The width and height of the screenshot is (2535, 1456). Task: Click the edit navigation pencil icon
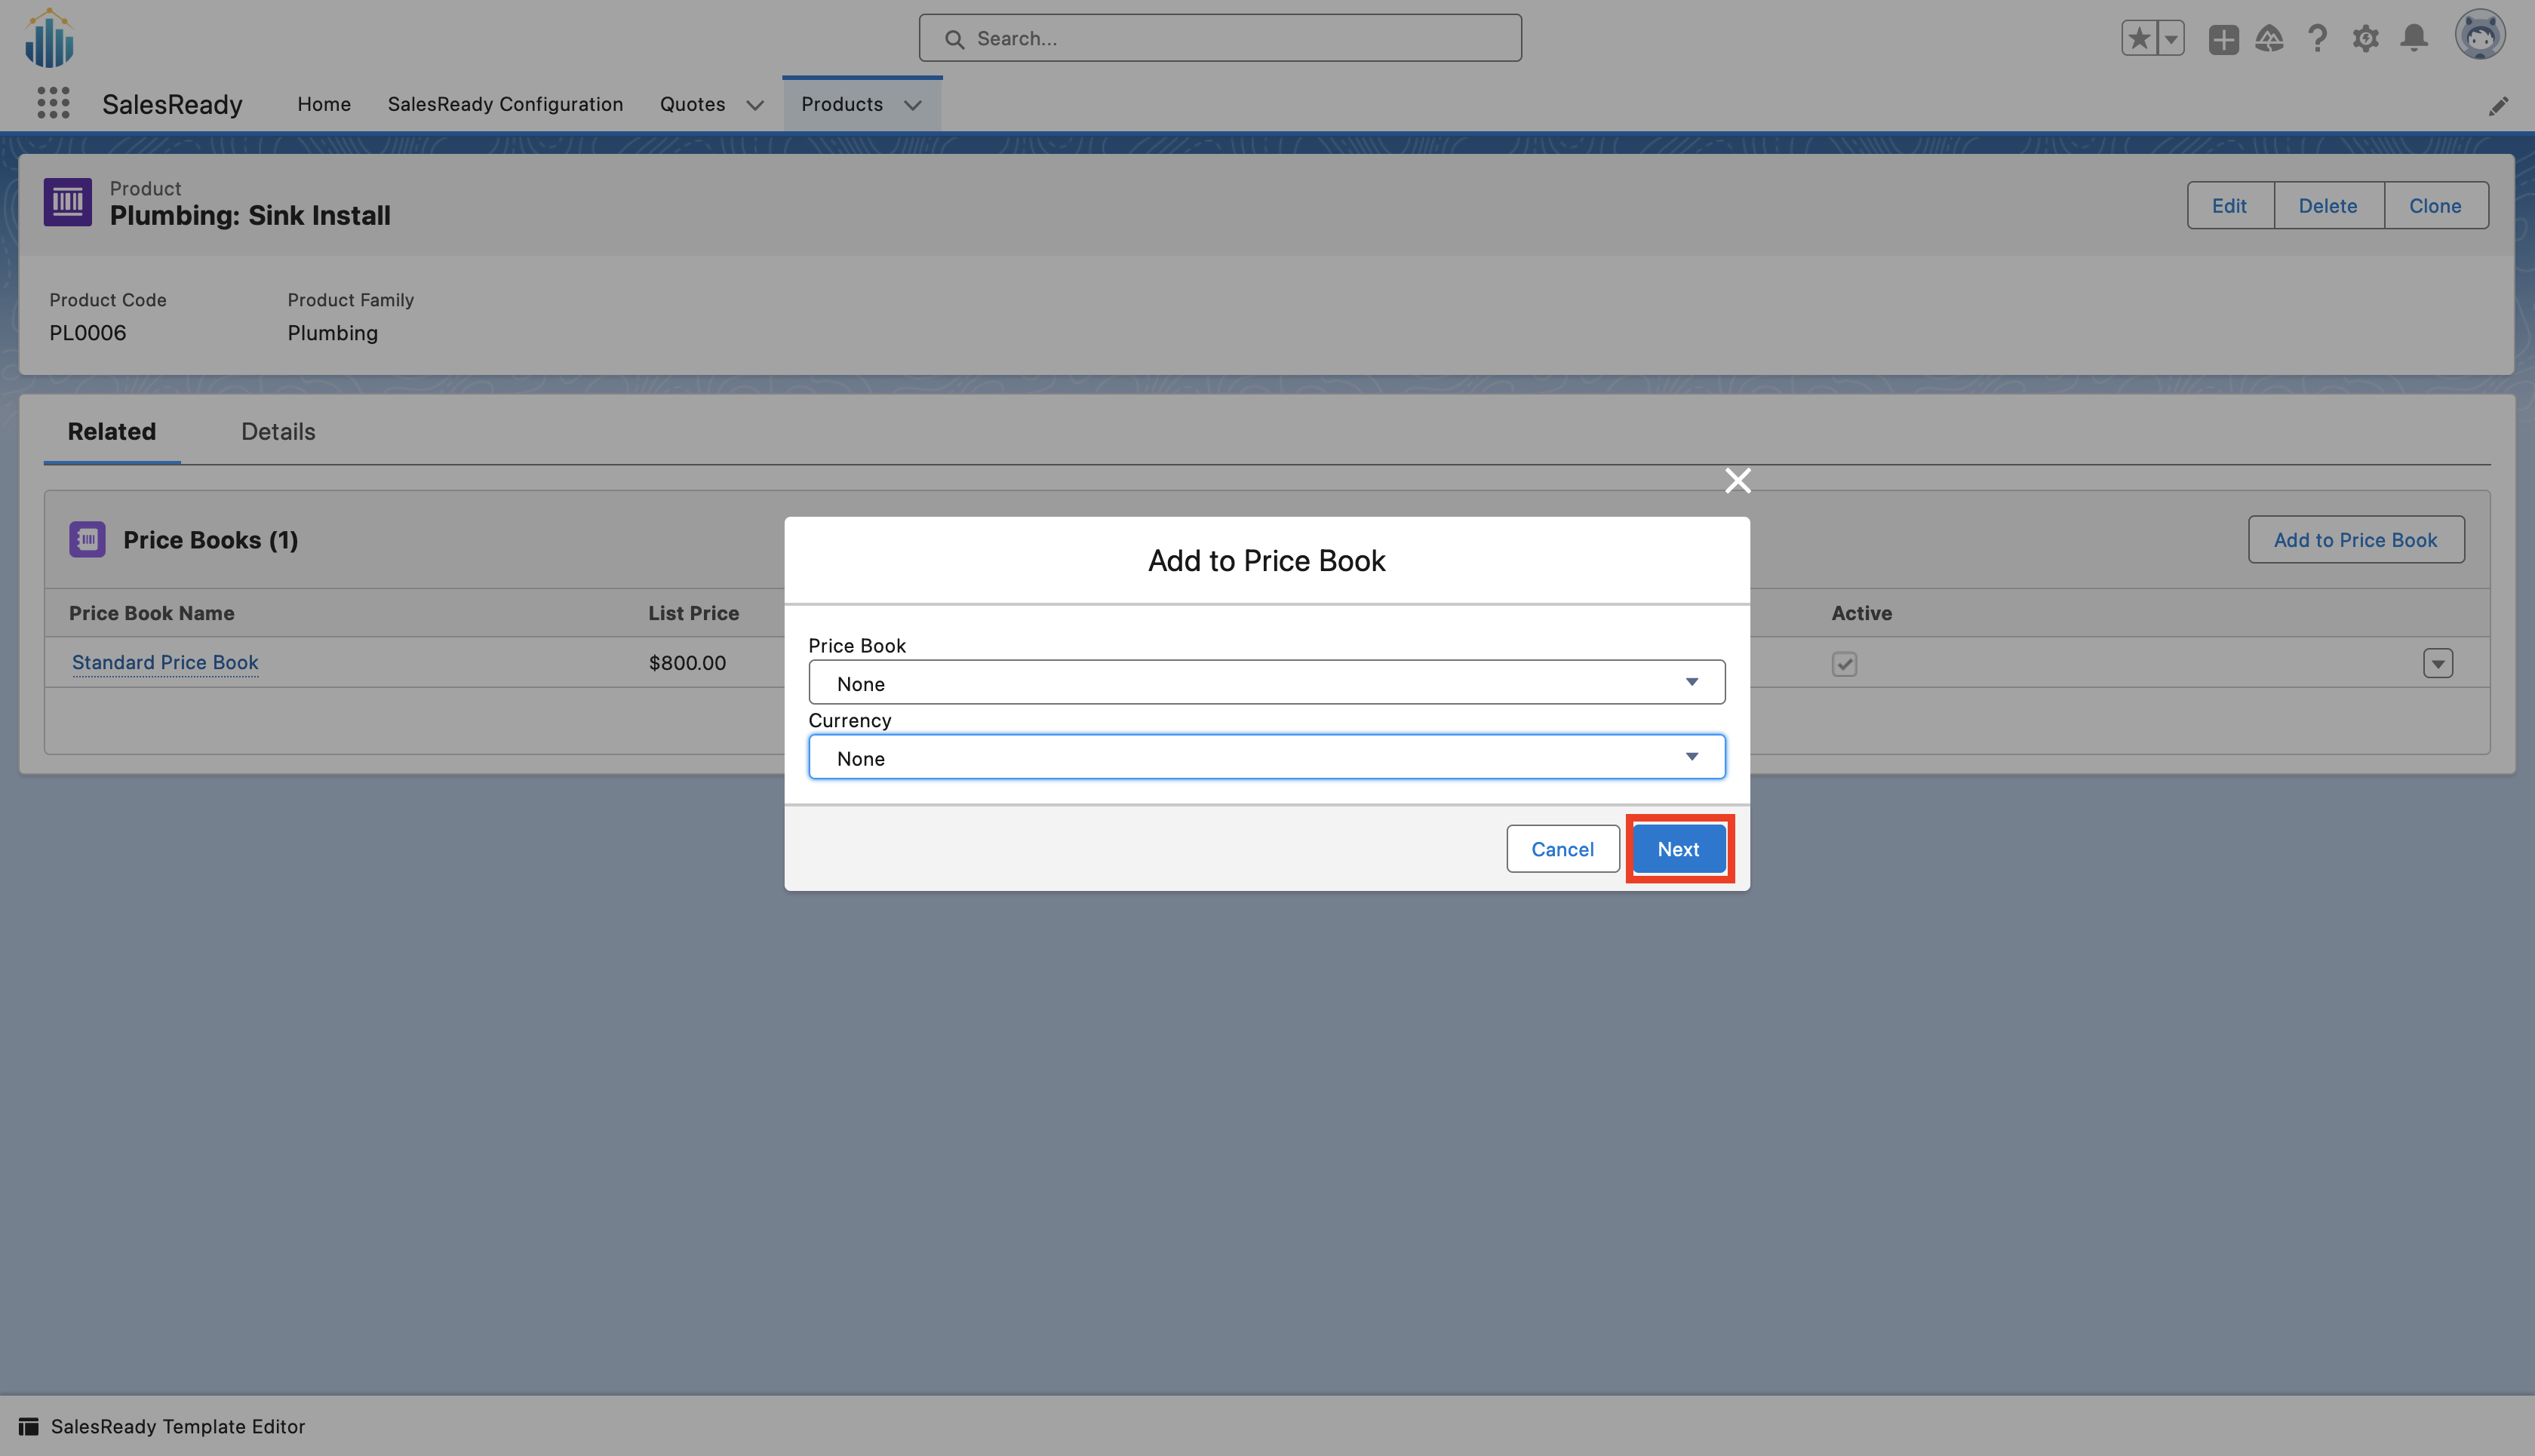2497,106
